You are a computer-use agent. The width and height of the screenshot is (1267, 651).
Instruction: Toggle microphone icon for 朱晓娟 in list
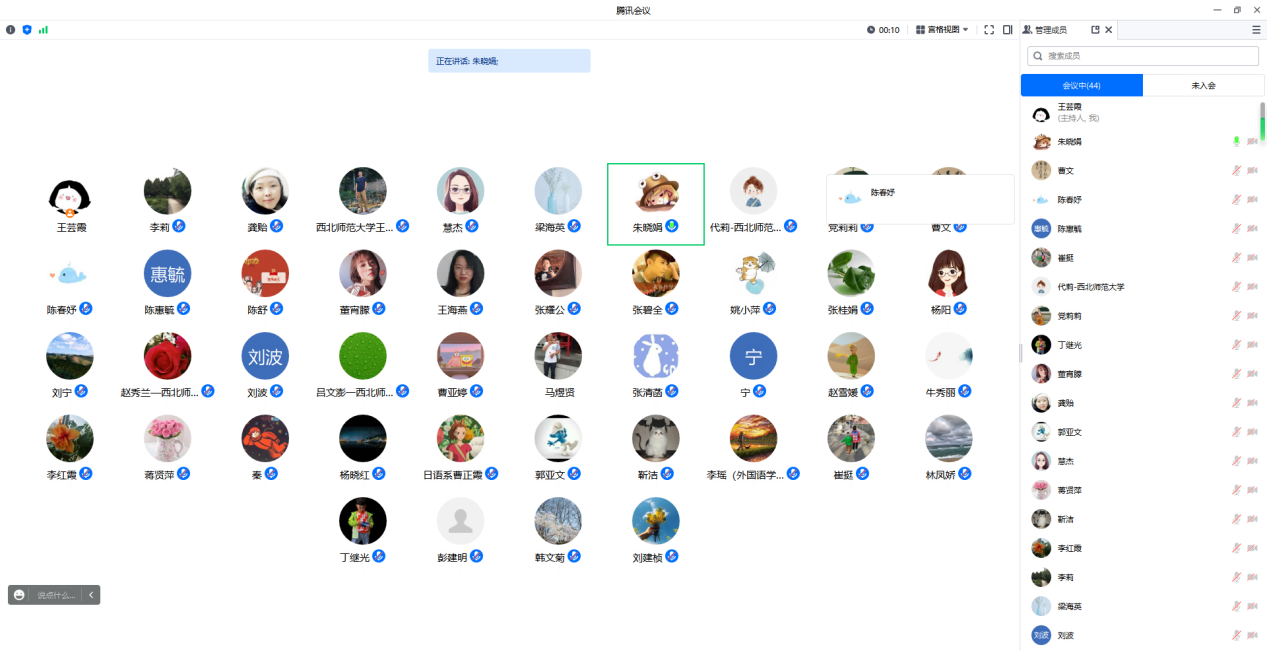tap(1236, 142)
